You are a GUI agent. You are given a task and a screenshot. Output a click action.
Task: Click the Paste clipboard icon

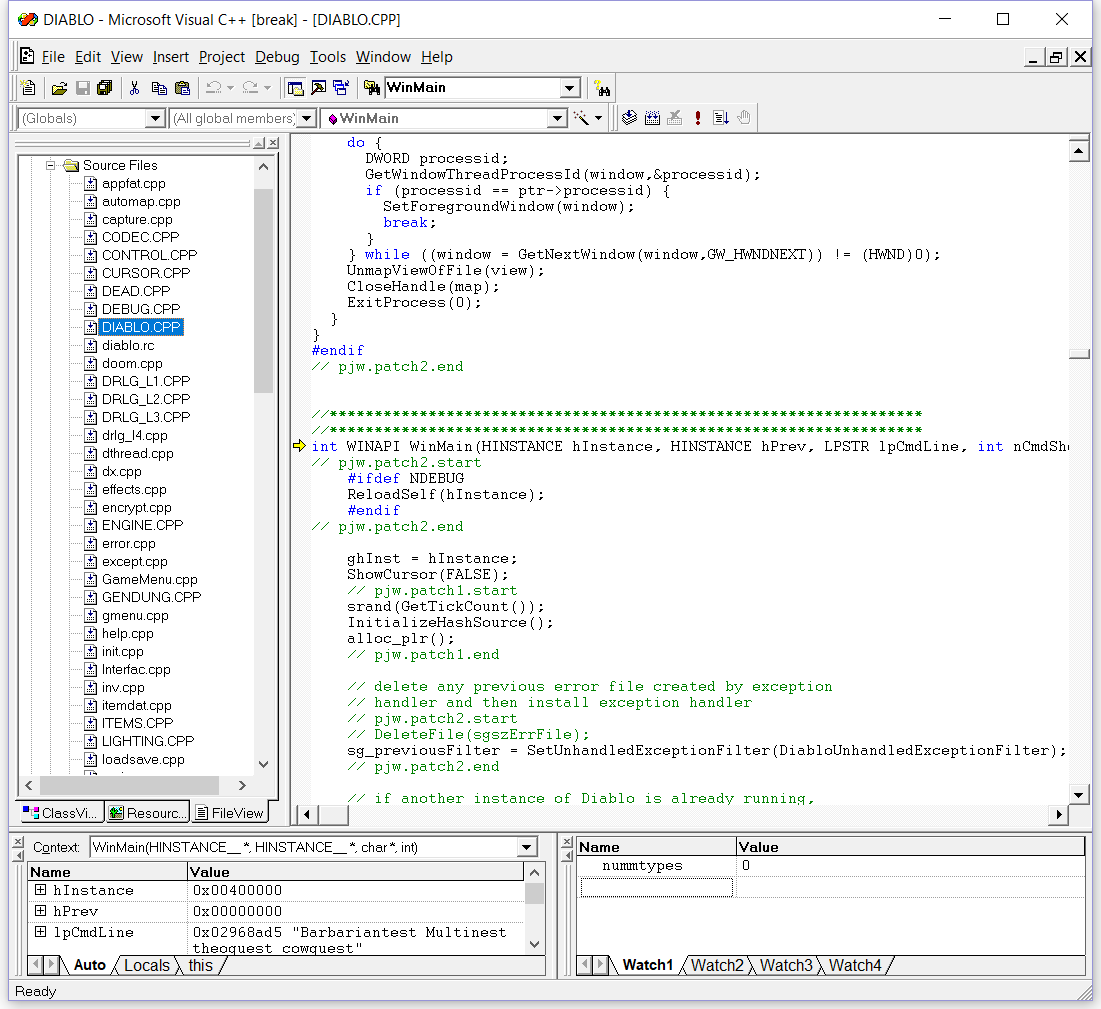(182, 88)
